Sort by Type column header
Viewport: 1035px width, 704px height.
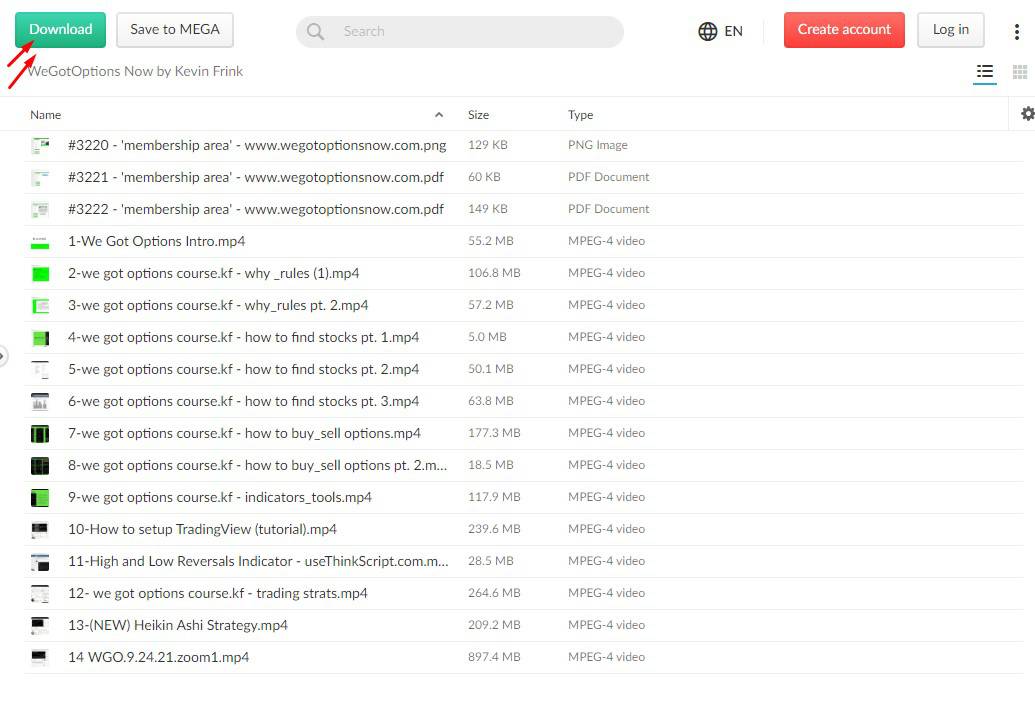pos(580,115)
